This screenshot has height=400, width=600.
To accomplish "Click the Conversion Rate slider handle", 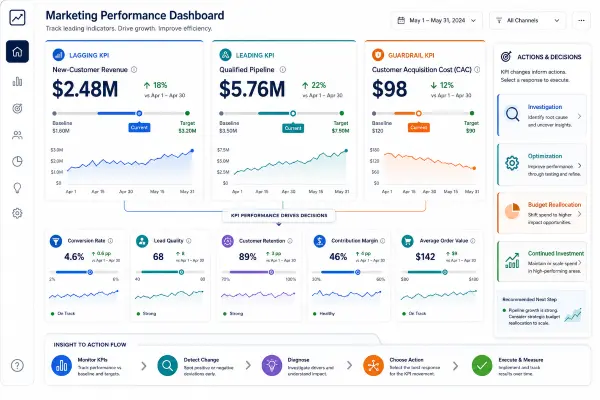I will tap(90, 272).
